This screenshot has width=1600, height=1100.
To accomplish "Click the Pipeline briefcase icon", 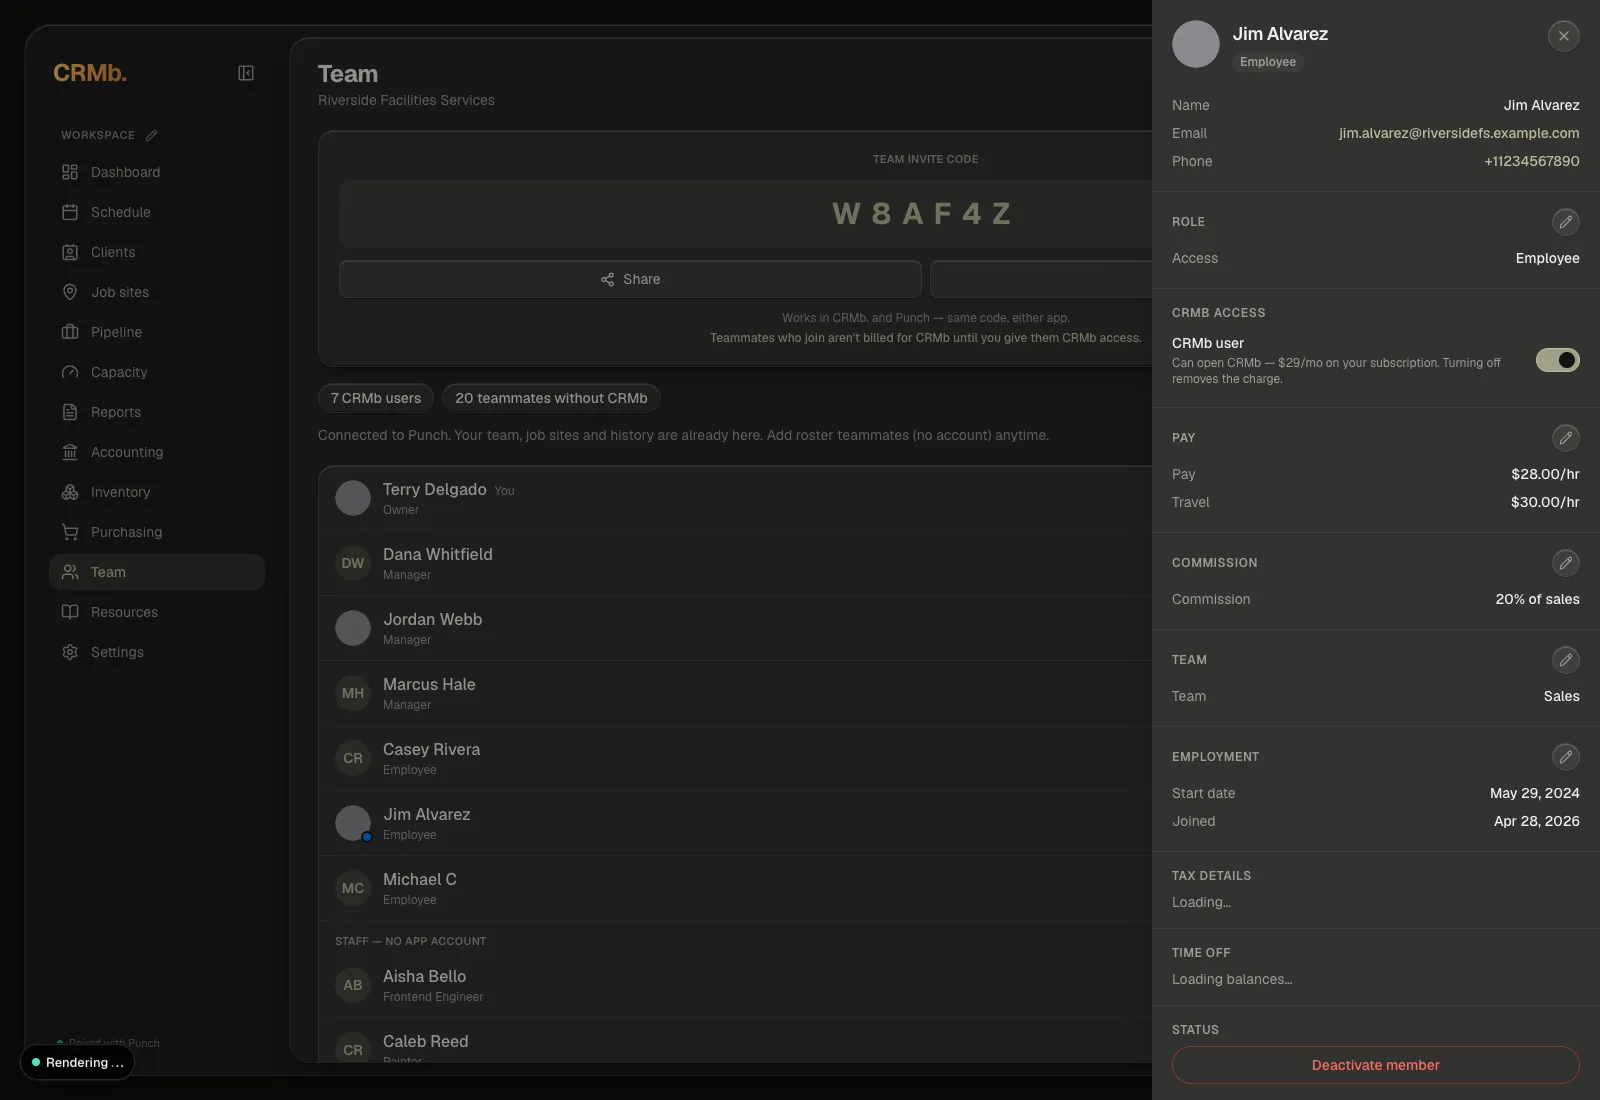I will pos(70,332).
